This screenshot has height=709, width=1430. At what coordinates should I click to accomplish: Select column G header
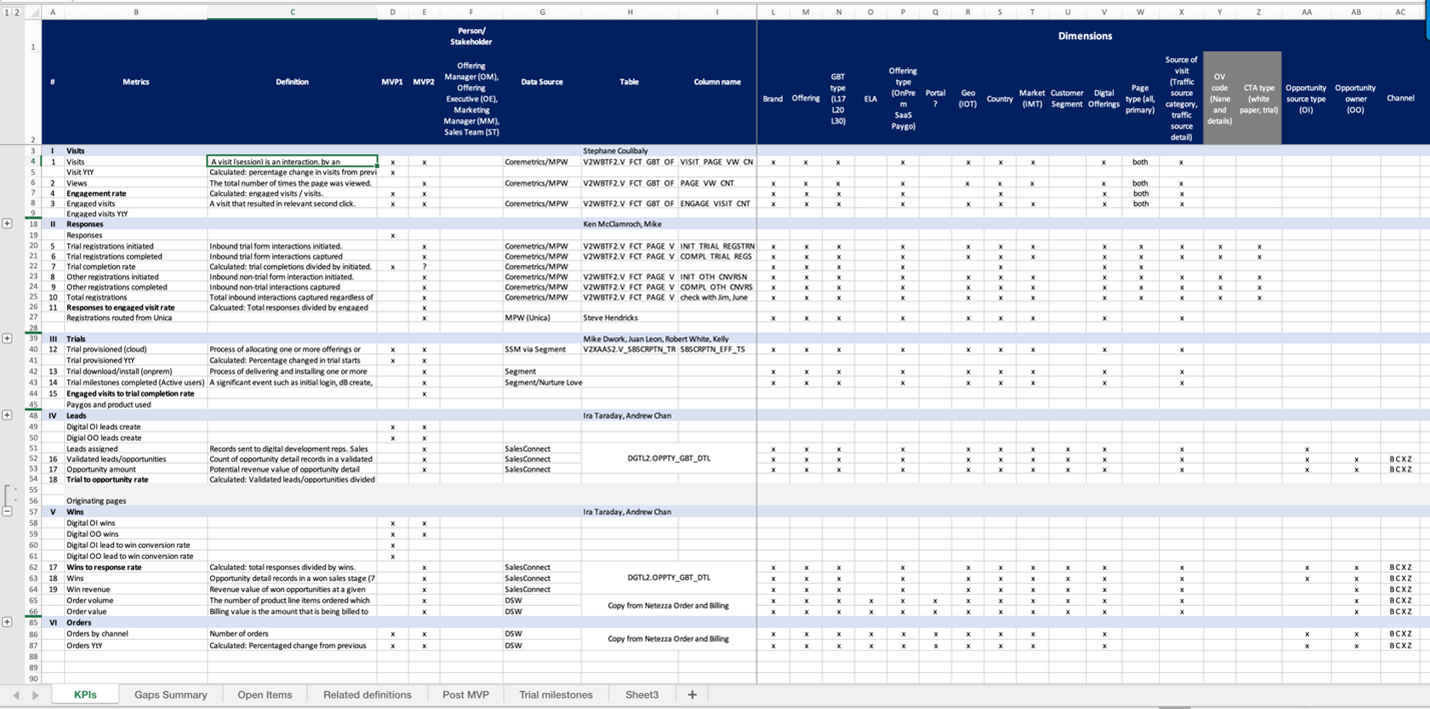tap(542, 12)
